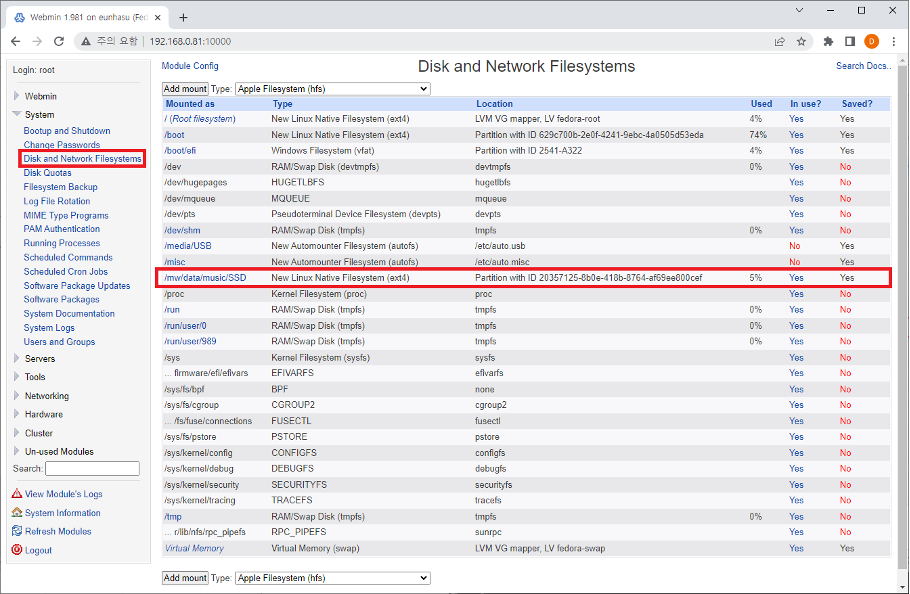The image size is (910, 594).
Task: Open System Information in the sidebar
Action: pos(62,513)
